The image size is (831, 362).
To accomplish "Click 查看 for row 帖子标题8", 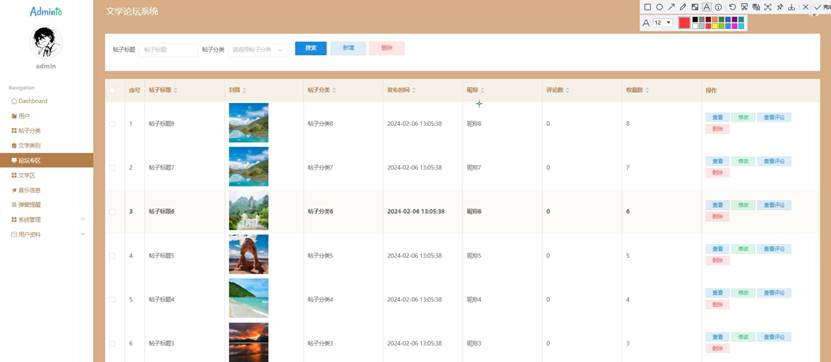I will point(717,118).
